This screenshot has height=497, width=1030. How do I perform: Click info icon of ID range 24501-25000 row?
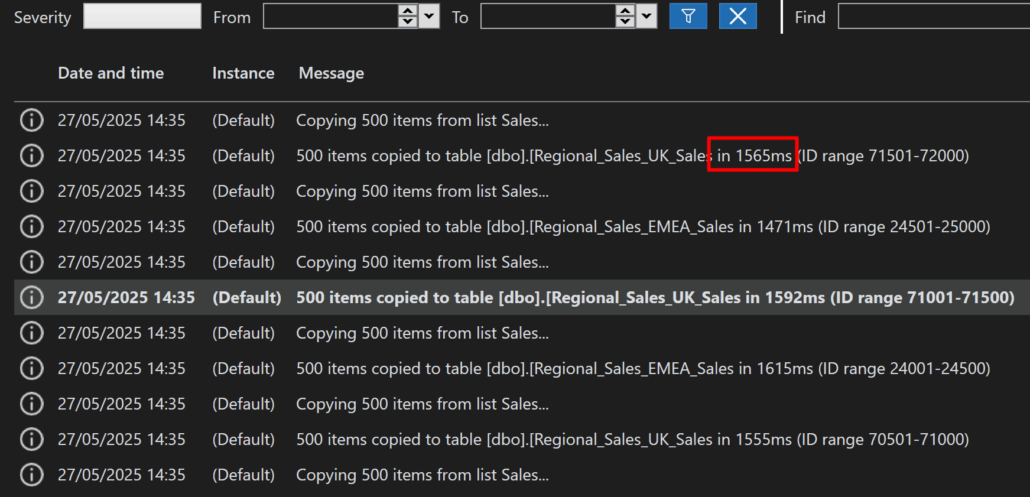coord(31,227)
